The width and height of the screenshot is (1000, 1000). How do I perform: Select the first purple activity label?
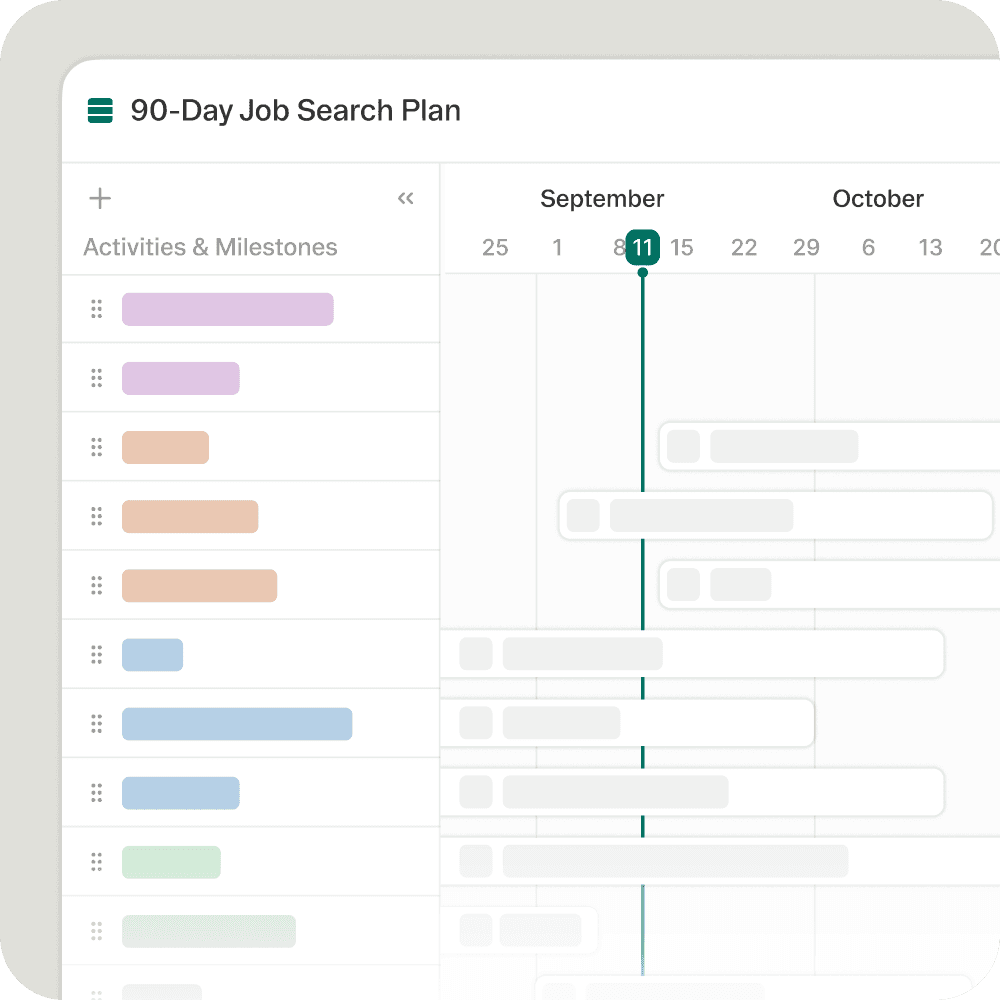[227, 309]
